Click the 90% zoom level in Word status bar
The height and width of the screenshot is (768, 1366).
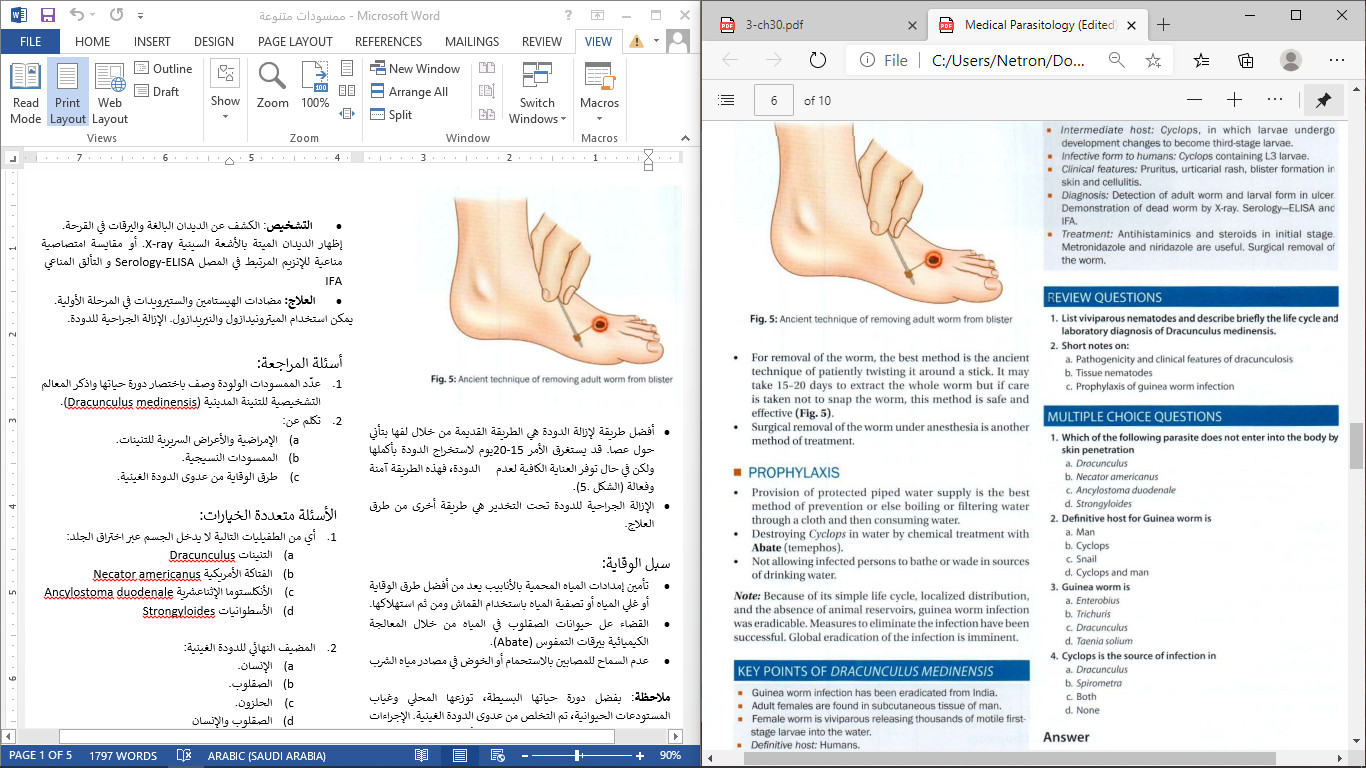pyautogui.click(x=670, y=756)
